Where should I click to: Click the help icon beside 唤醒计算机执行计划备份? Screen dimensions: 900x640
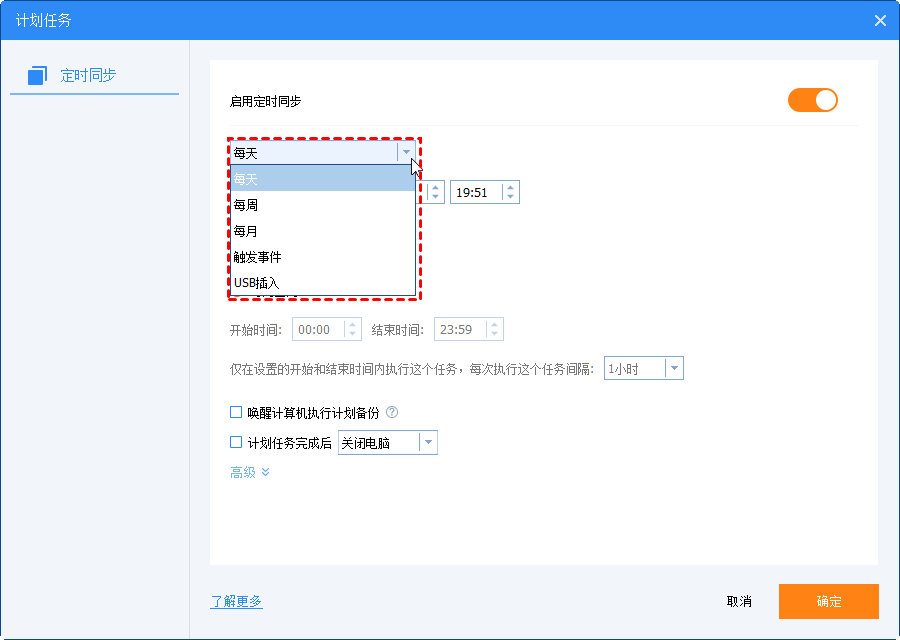point(392,412)
